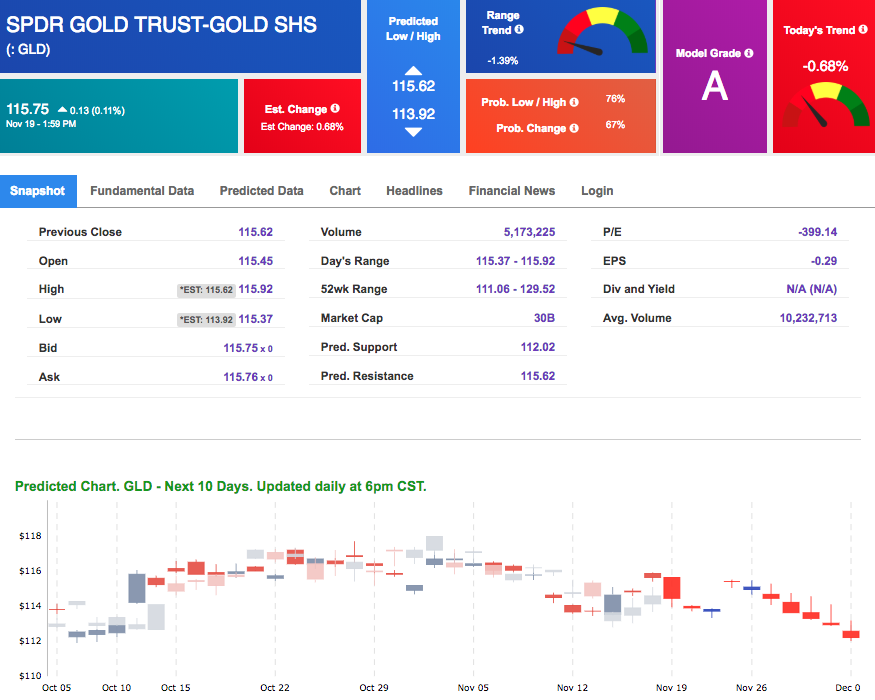Open the Financial News tab
The width and height of the screenshot is (875, 700).
tap(512, 191)
